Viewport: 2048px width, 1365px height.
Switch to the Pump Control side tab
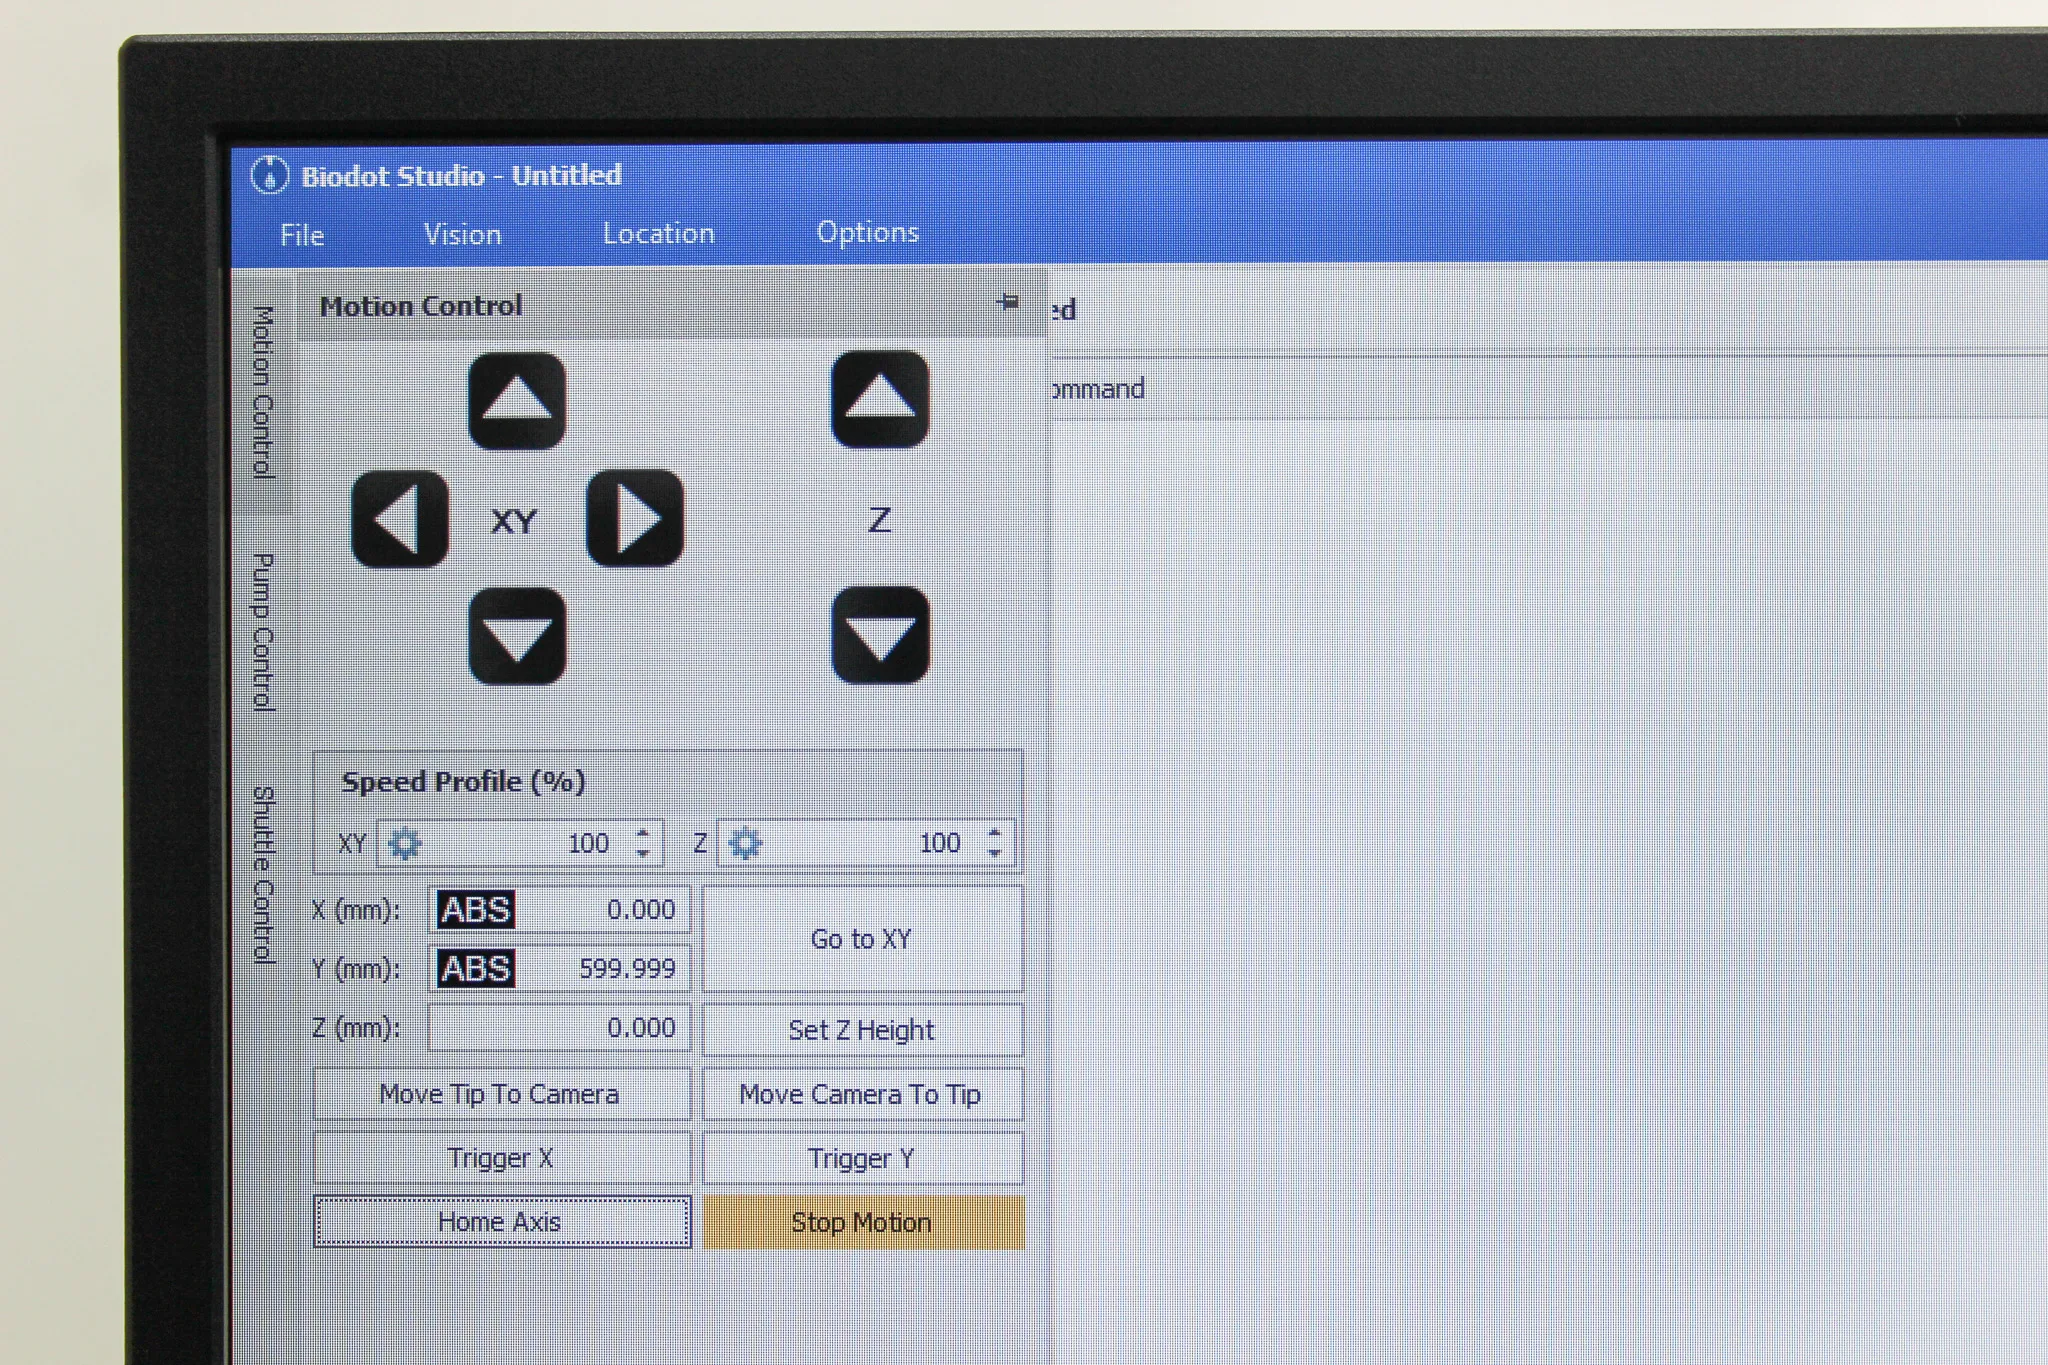point(263,632)
